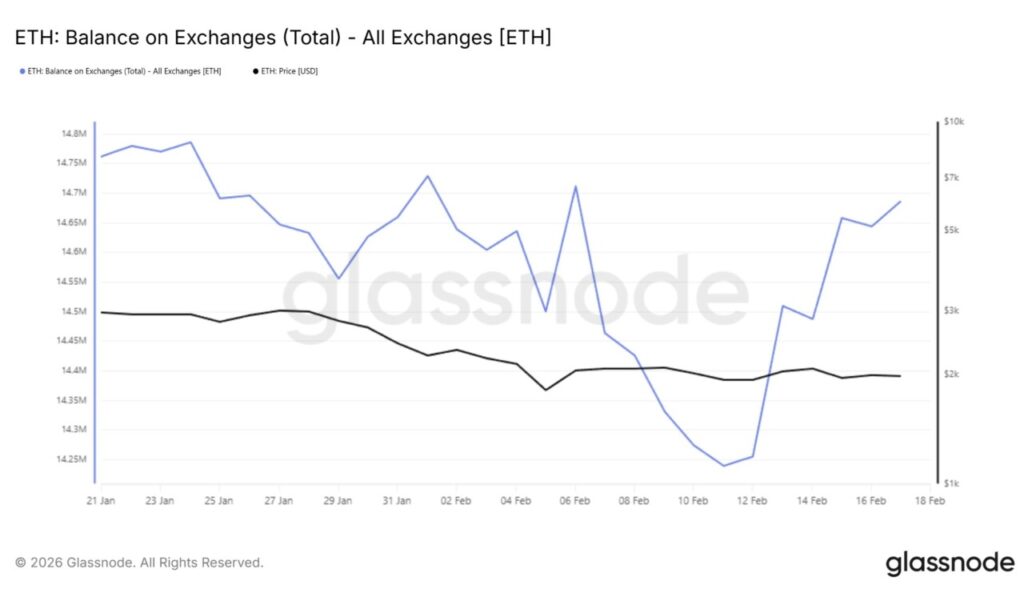
Task: Click the balance line peak at 06 Feb
Action: coord(575,186)
